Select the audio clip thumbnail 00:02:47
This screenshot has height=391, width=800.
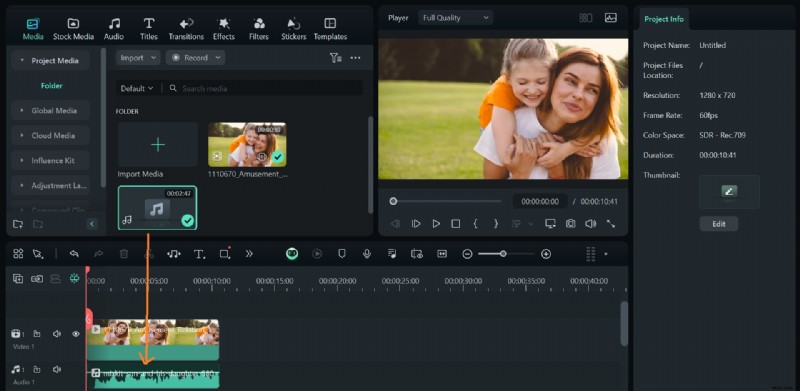click(x=157, y=208)
